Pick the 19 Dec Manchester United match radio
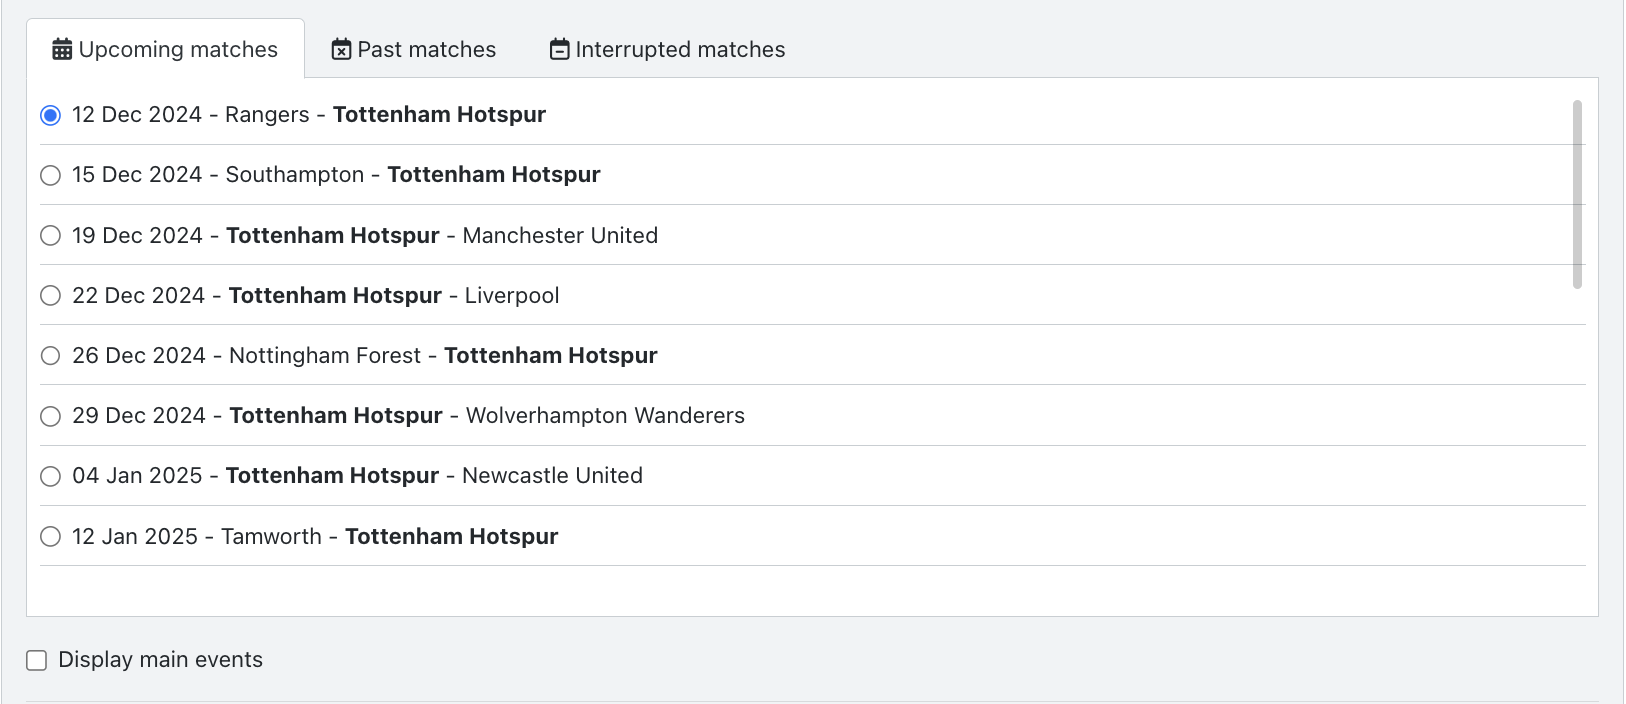 [x=50, y=235]
